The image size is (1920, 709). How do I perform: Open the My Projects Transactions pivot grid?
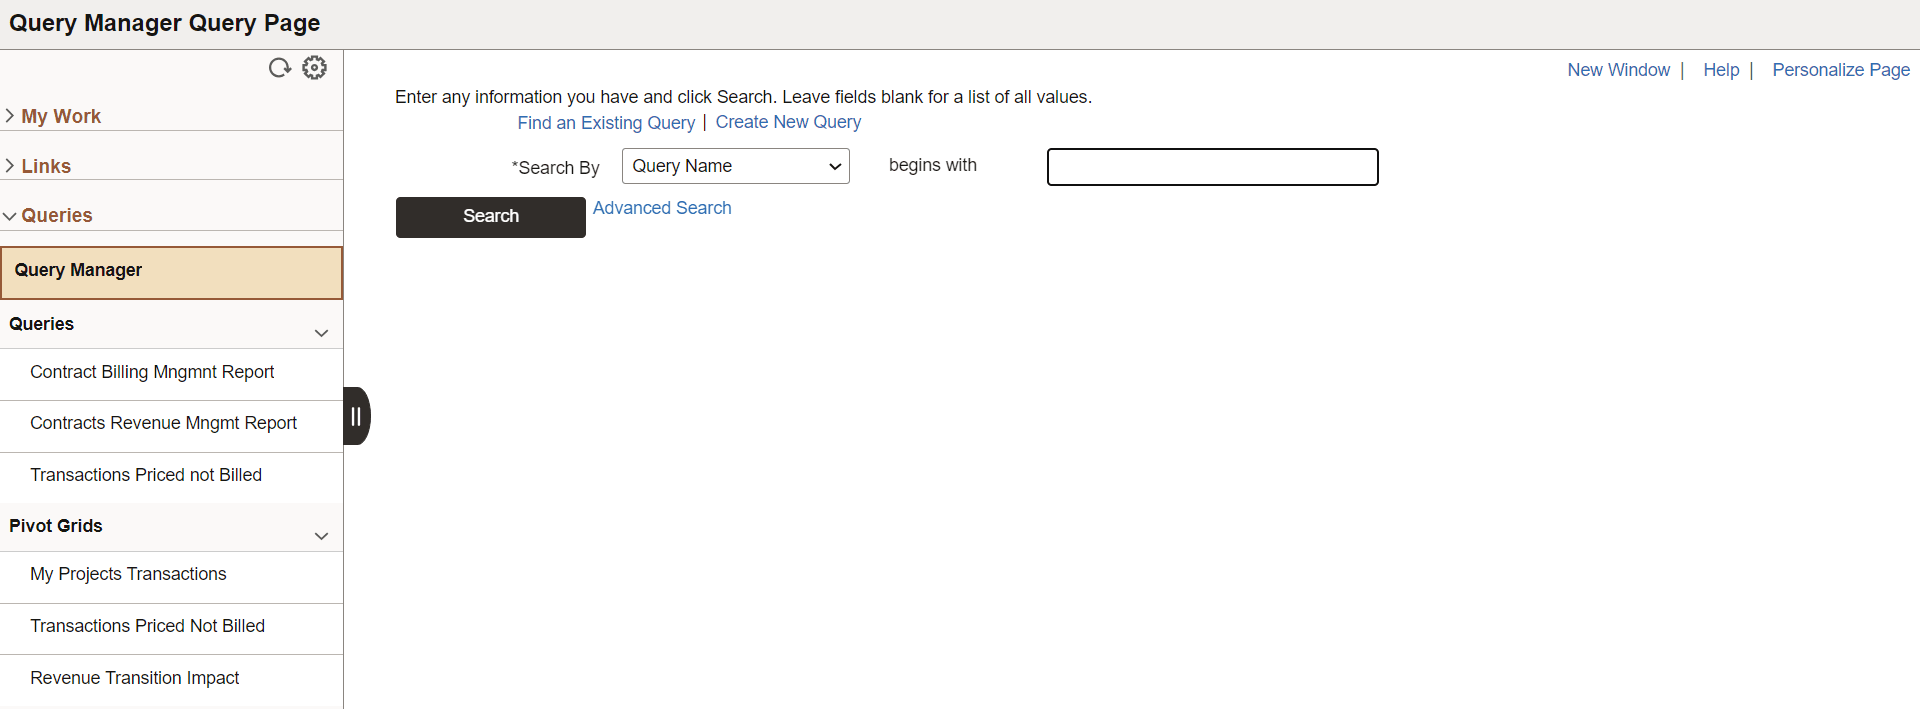coord(128,574)
